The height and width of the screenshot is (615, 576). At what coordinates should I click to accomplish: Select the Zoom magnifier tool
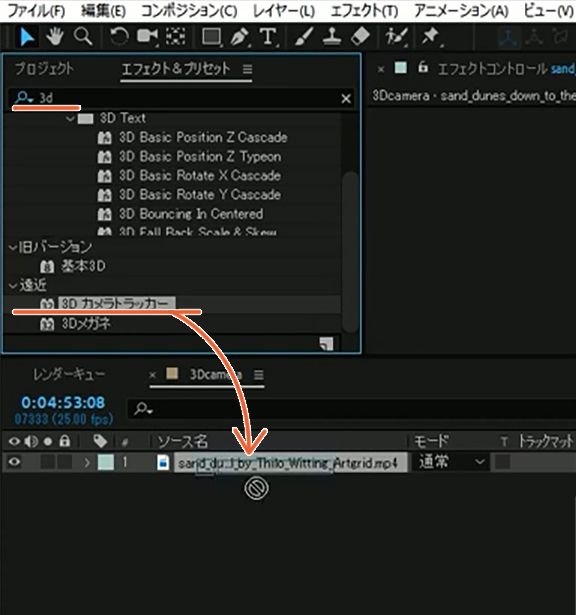tap(83, 37)
